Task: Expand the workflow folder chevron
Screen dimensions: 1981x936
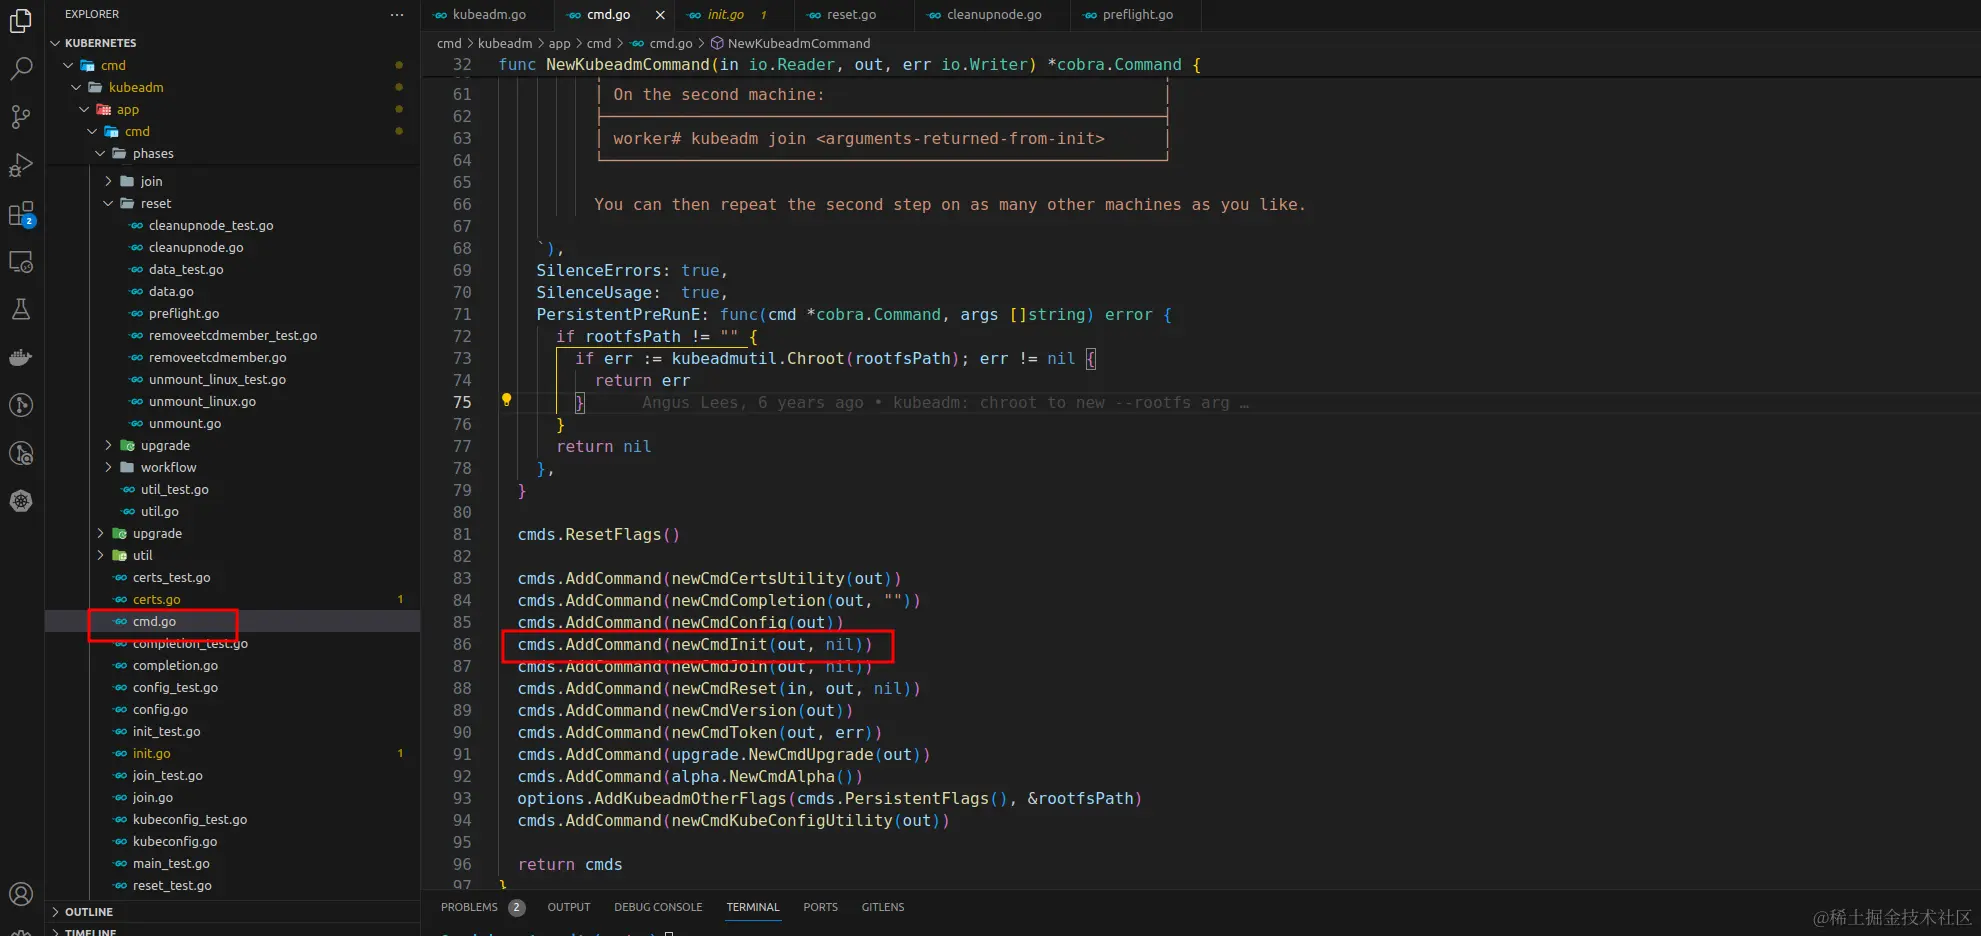Action: pyautogui.click(x=108, y=467)
